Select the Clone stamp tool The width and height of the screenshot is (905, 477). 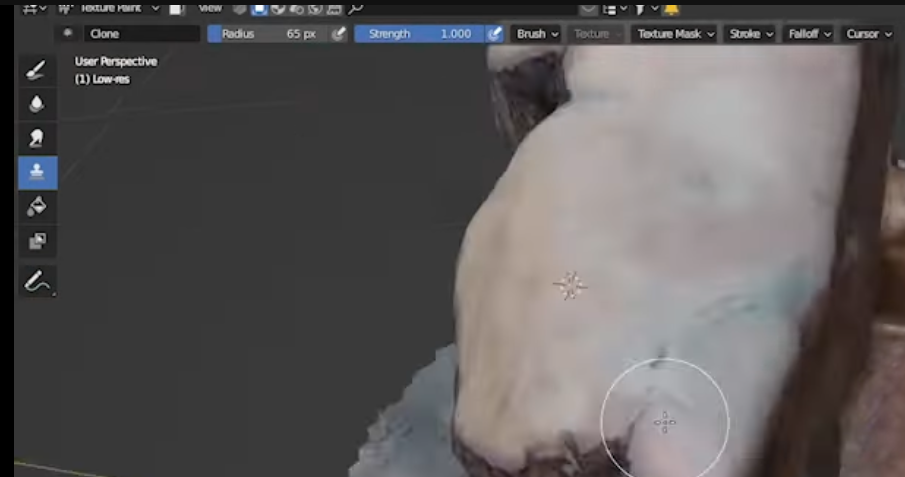38,173
